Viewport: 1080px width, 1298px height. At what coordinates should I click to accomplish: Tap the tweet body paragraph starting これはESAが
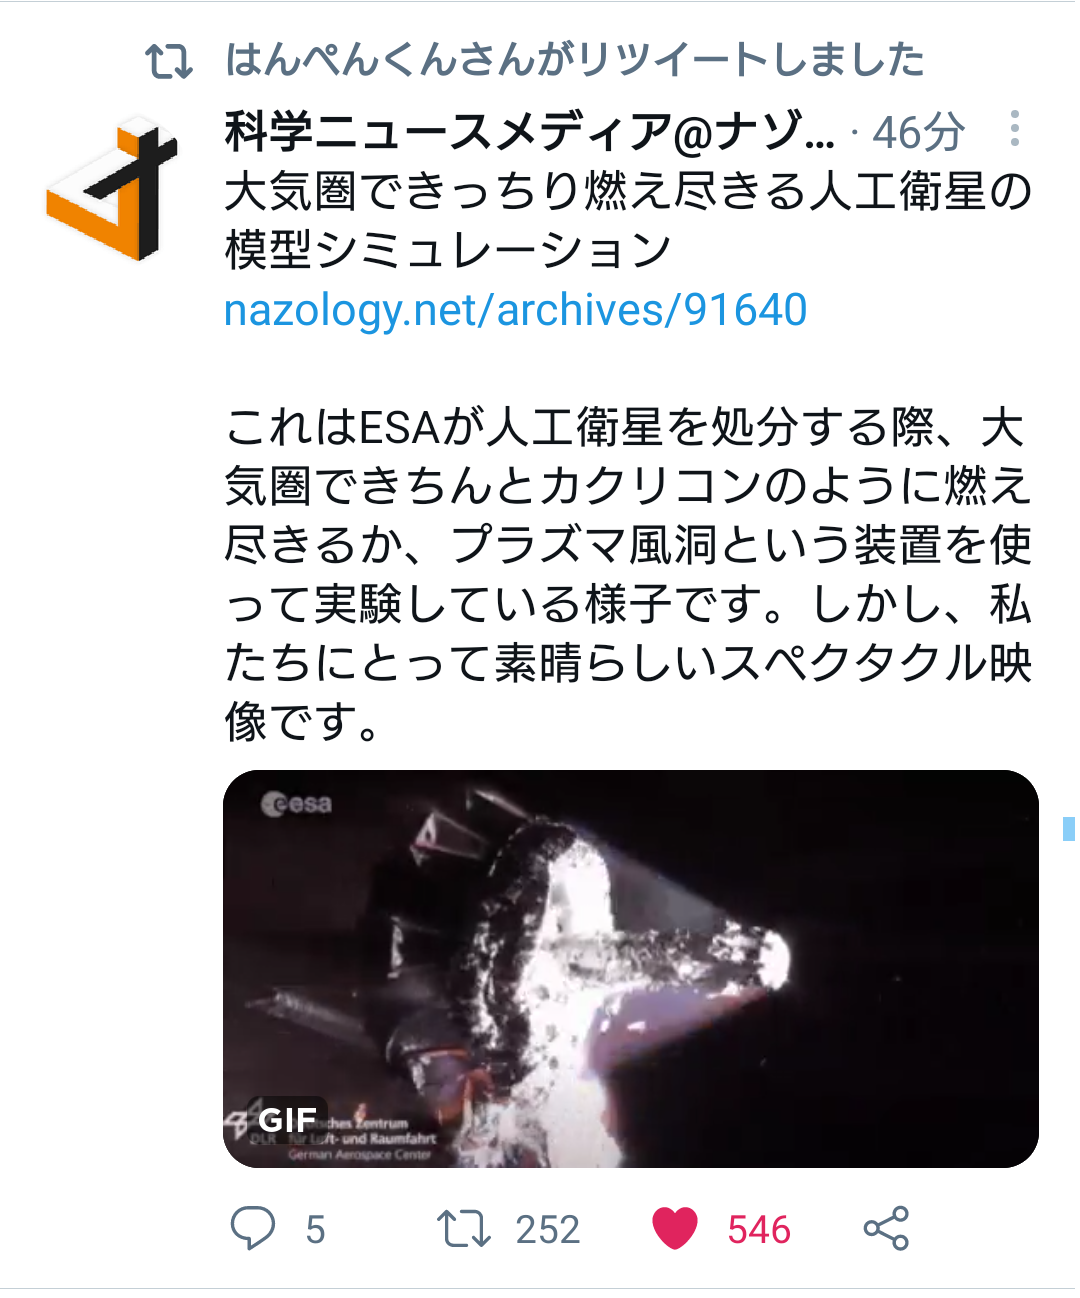628,574
